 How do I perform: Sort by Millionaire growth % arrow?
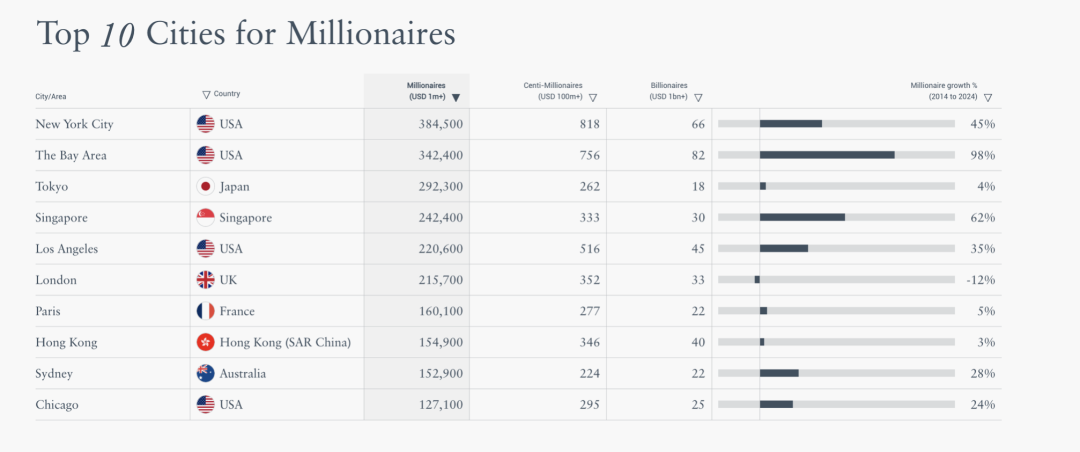coord(988,97)
